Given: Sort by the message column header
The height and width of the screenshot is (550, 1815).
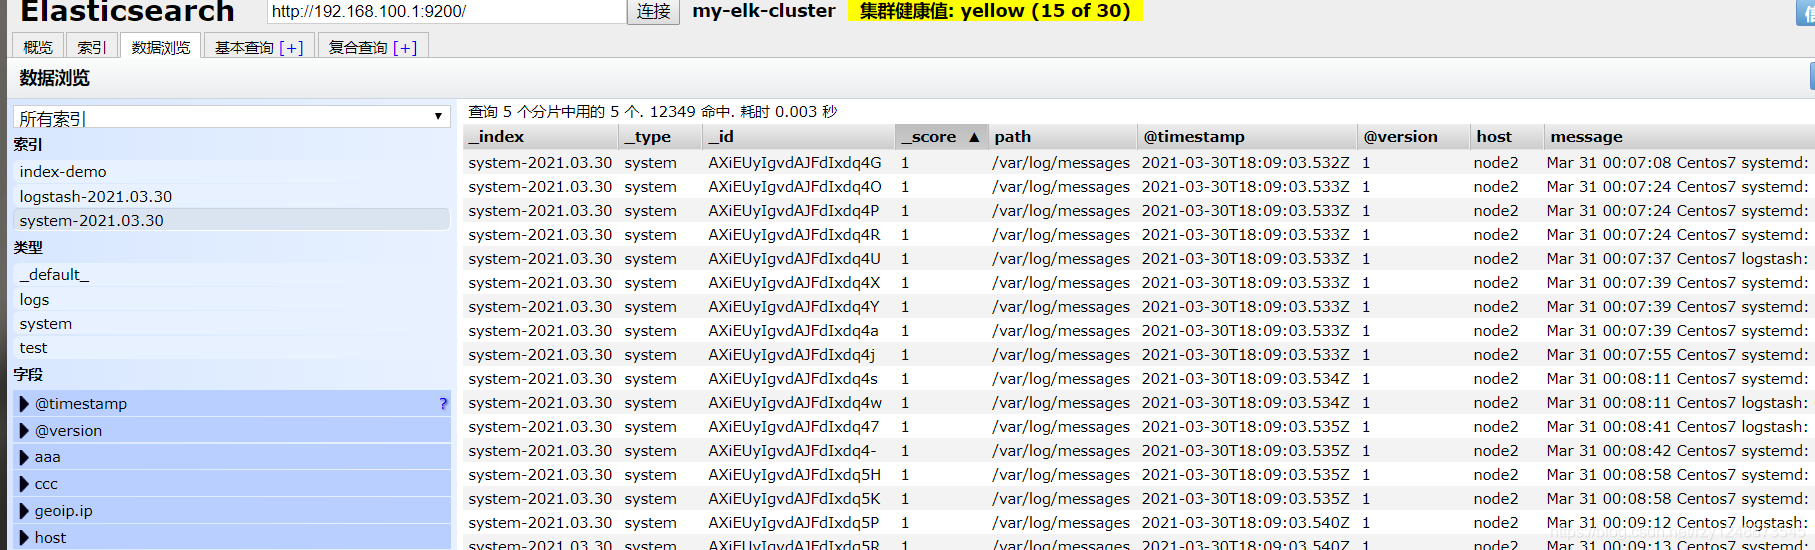Looking at the screenshot, I should 1679,136.
